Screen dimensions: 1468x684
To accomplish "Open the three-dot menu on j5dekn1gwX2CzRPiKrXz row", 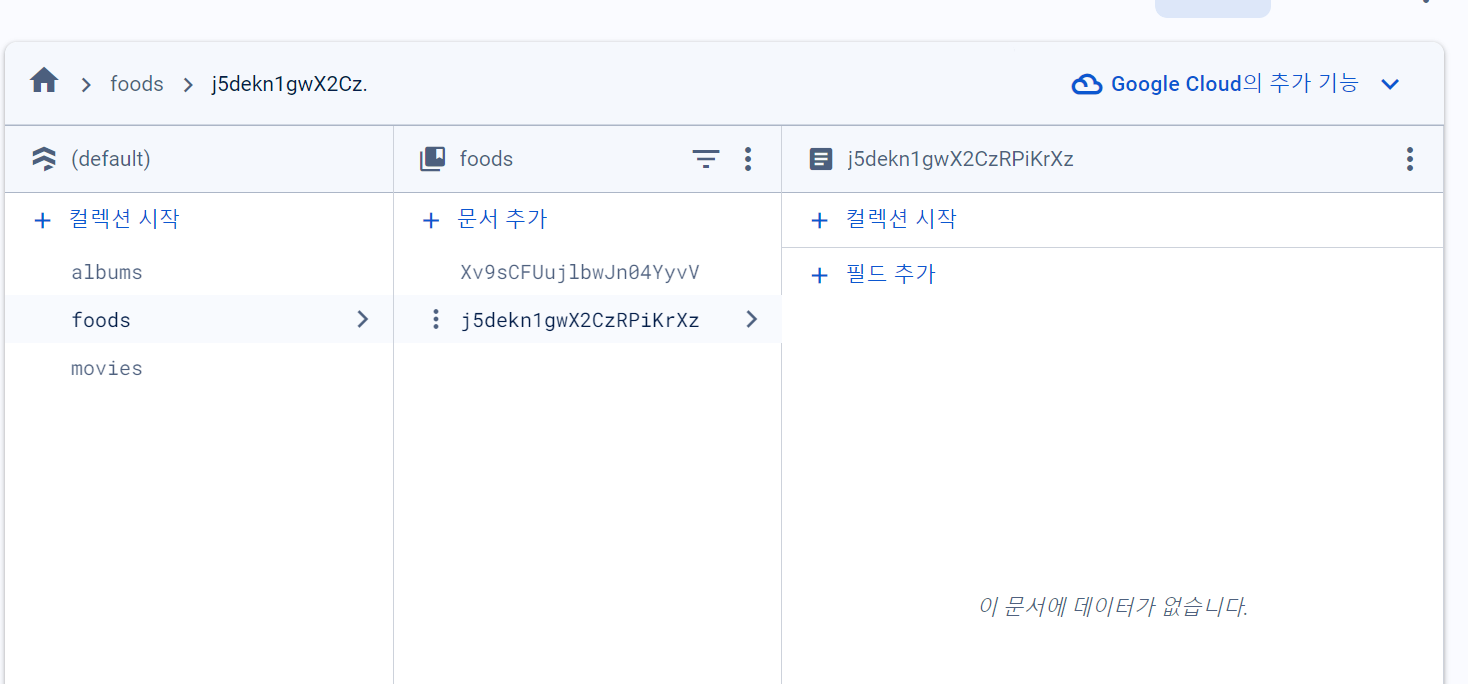I will (435, 319).
